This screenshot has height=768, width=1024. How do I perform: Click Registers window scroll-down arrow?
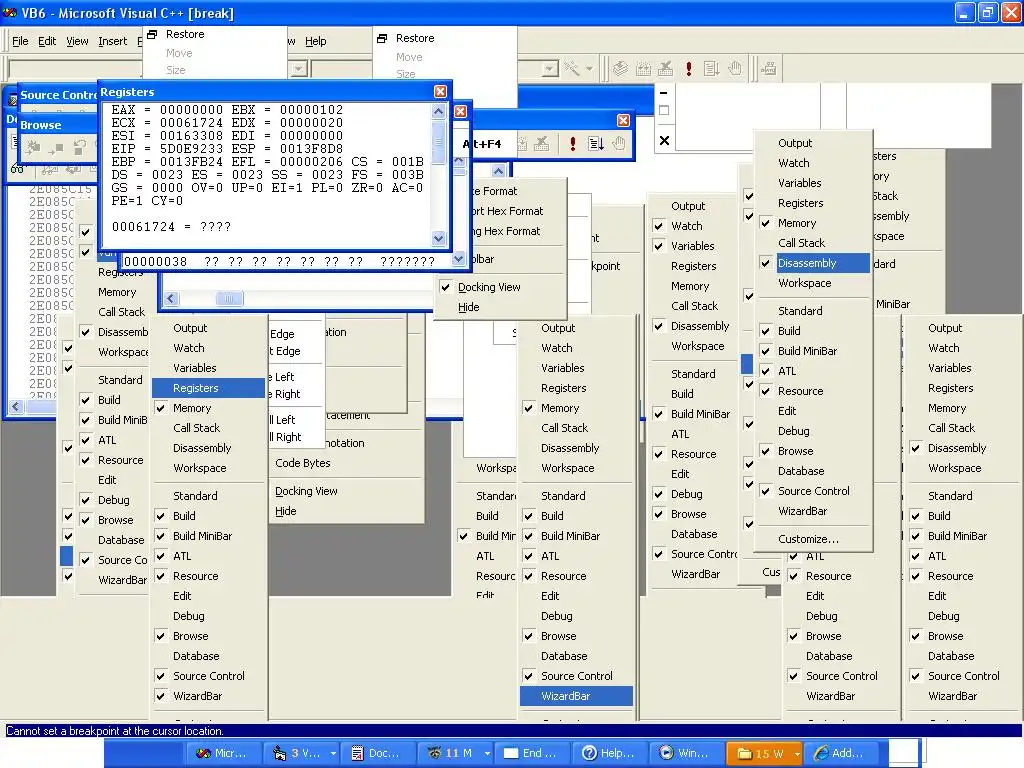[x=438, y=238]
